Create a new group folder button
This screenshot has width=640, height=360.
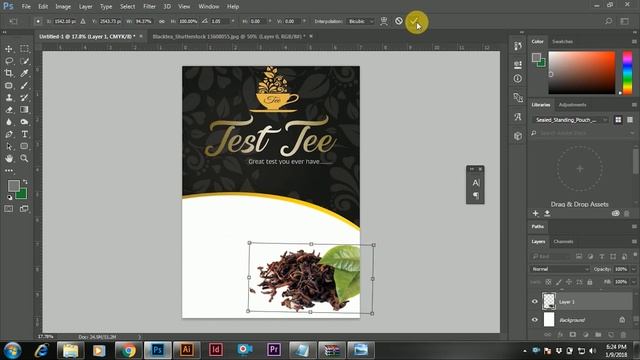[598, 335]
